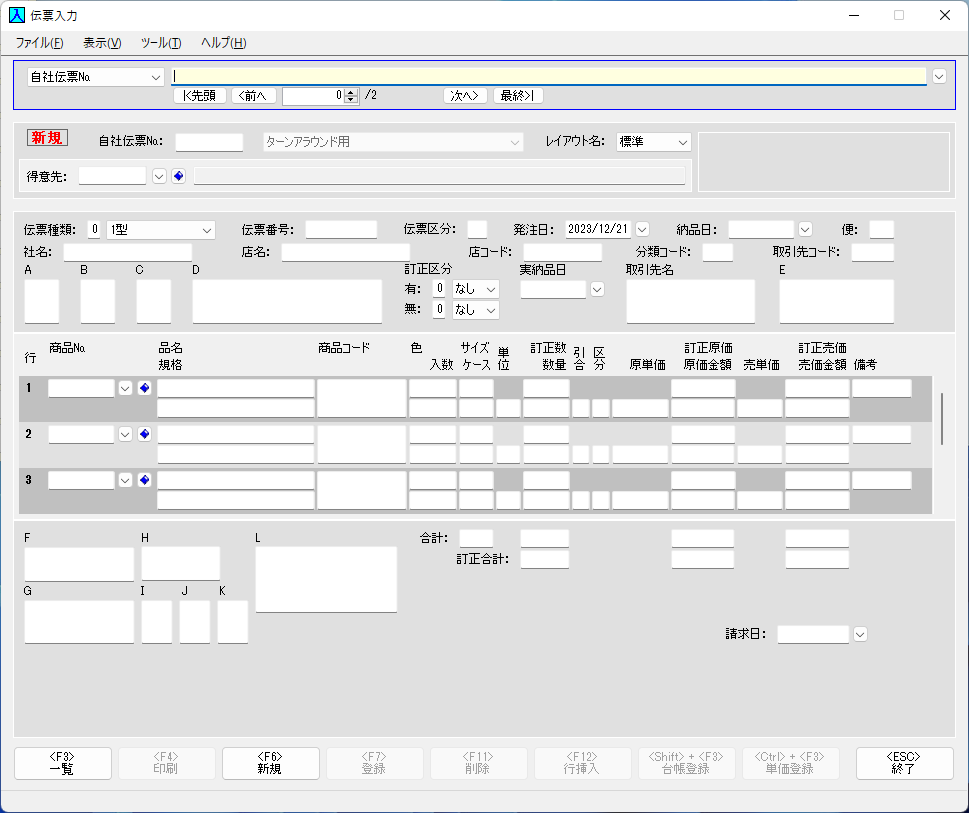Click the row 1 商品№ input field
The height and width of the screenshot is (813, 969).
(82, 388)
